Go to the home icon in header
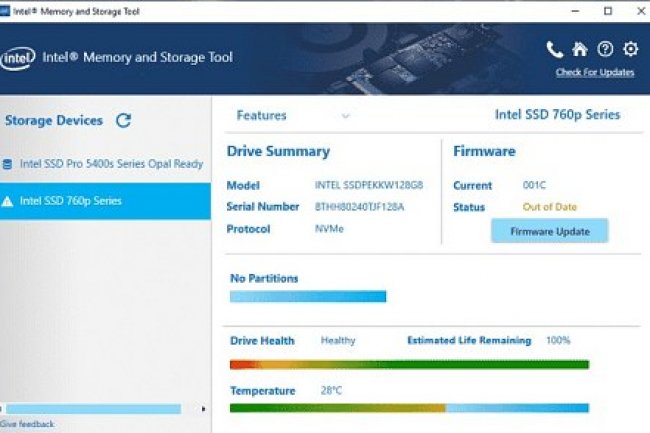 [x=580, y=49]
